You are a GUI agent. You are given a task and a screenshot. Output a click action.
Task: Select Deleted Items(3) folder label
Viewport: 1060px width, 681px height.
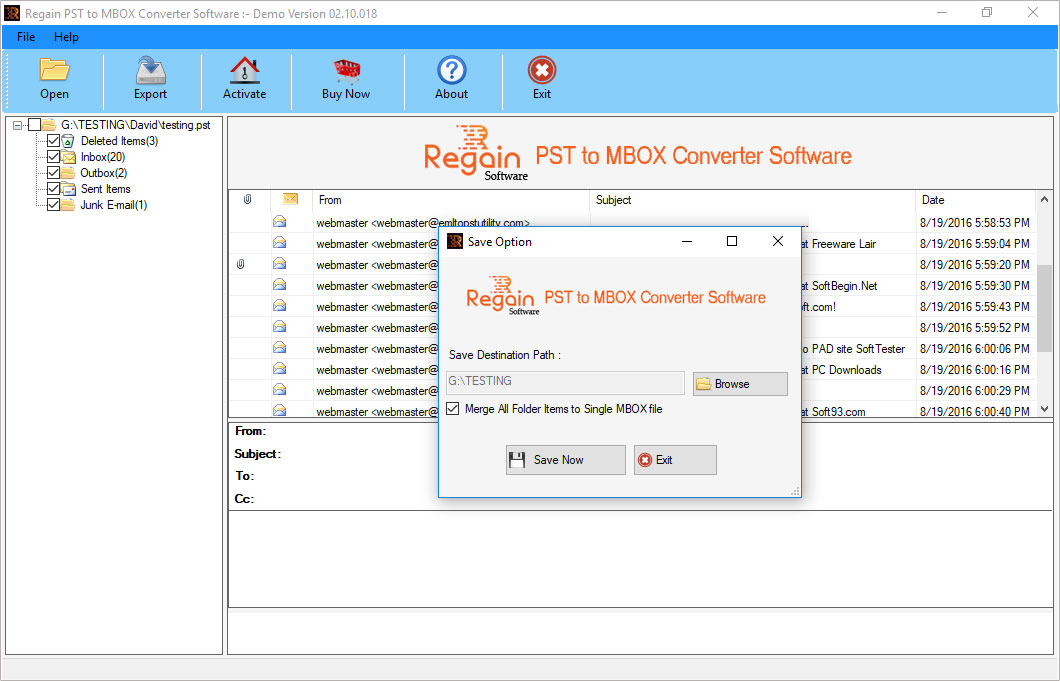120,141
